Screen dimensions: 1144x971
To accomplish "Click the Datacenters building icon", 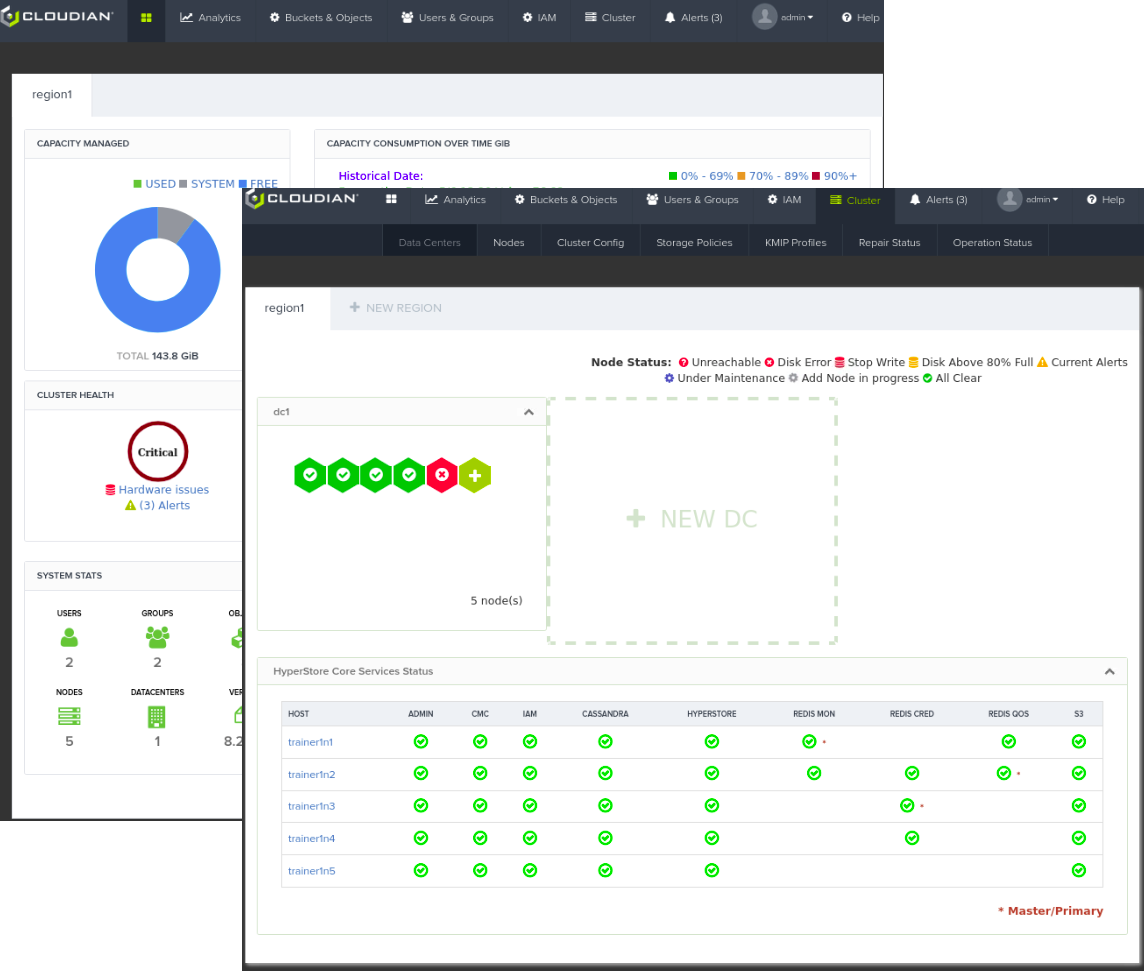I will (157, 716).
